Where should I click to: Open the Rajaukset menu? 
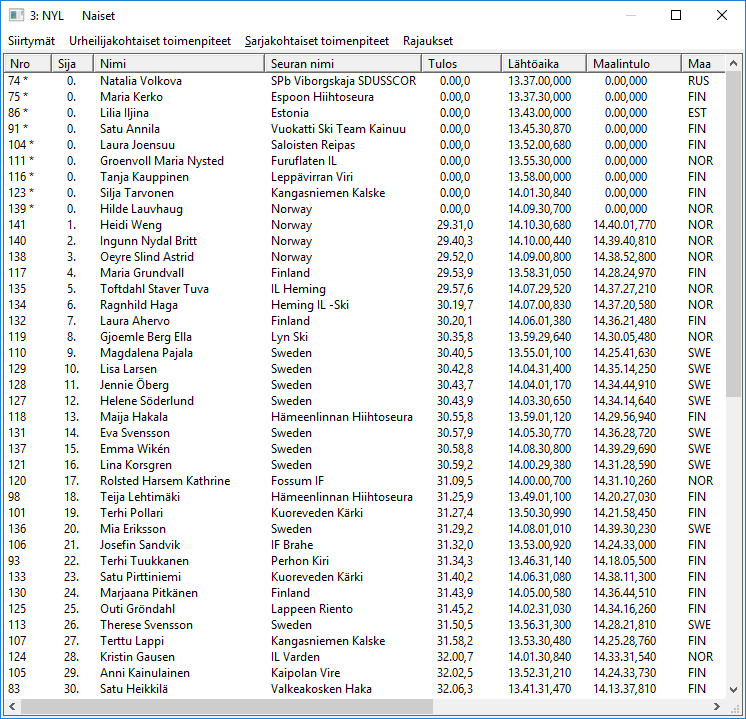[x=428, y=41]
